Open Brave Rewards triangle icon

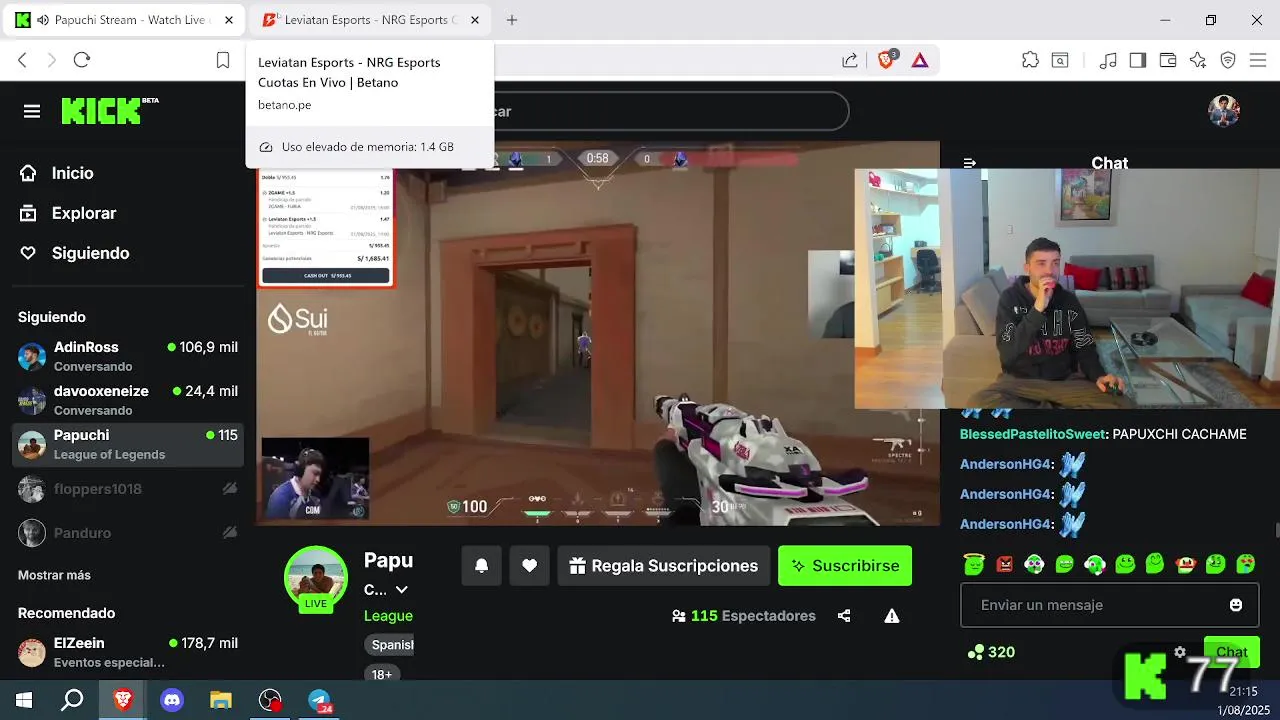(920, 61)
